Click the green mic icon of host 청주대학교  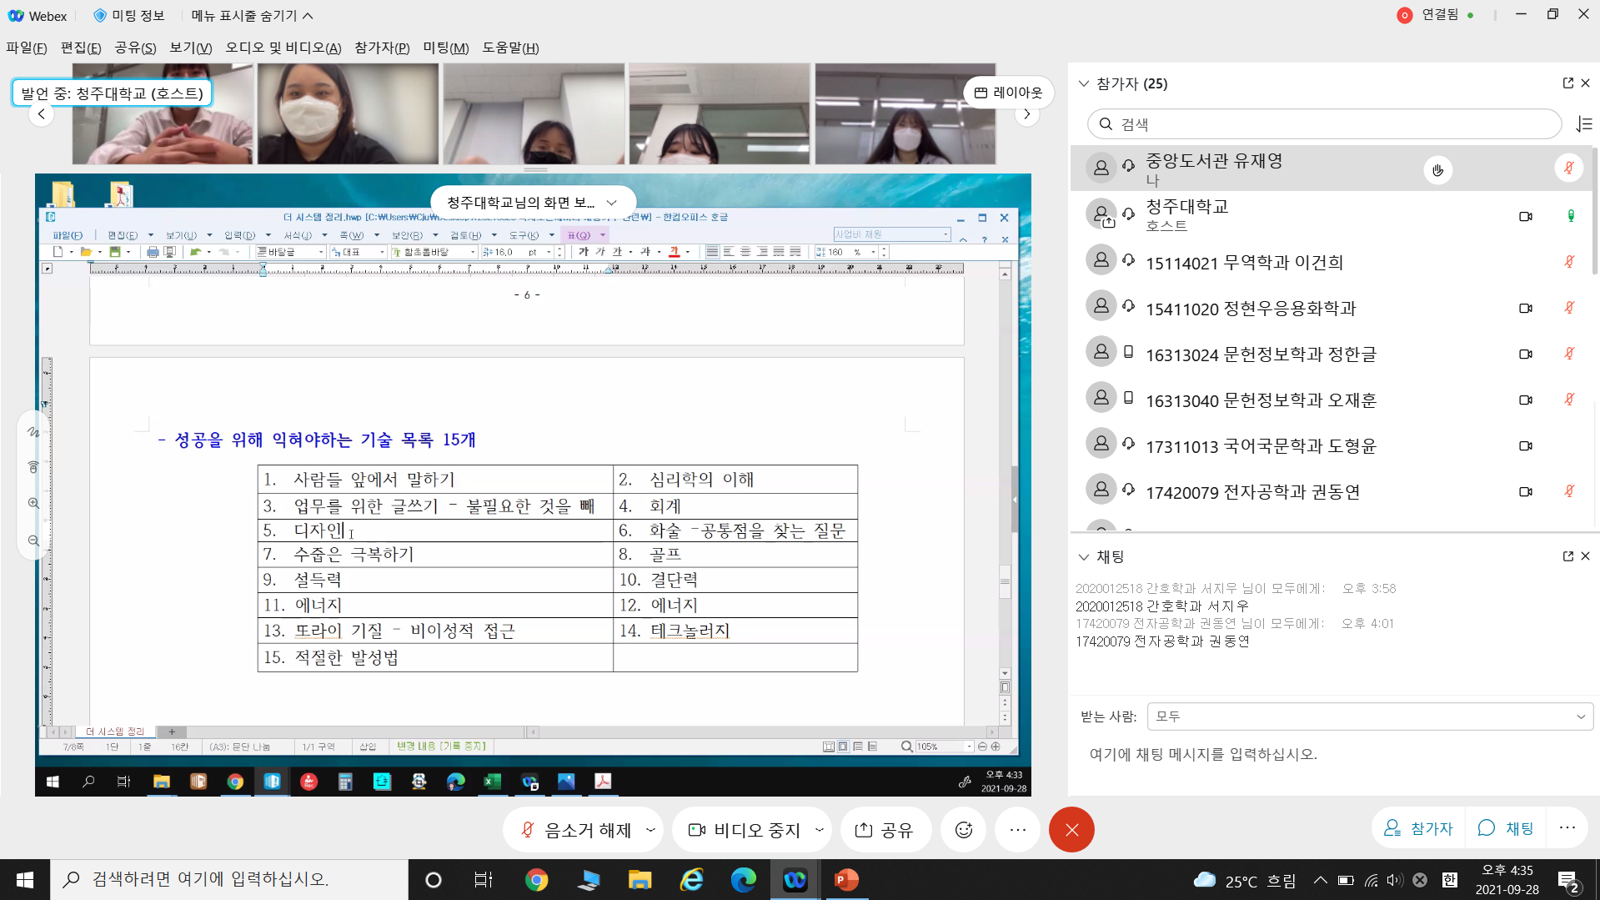pyautogui.click(x=1570, y=216)
